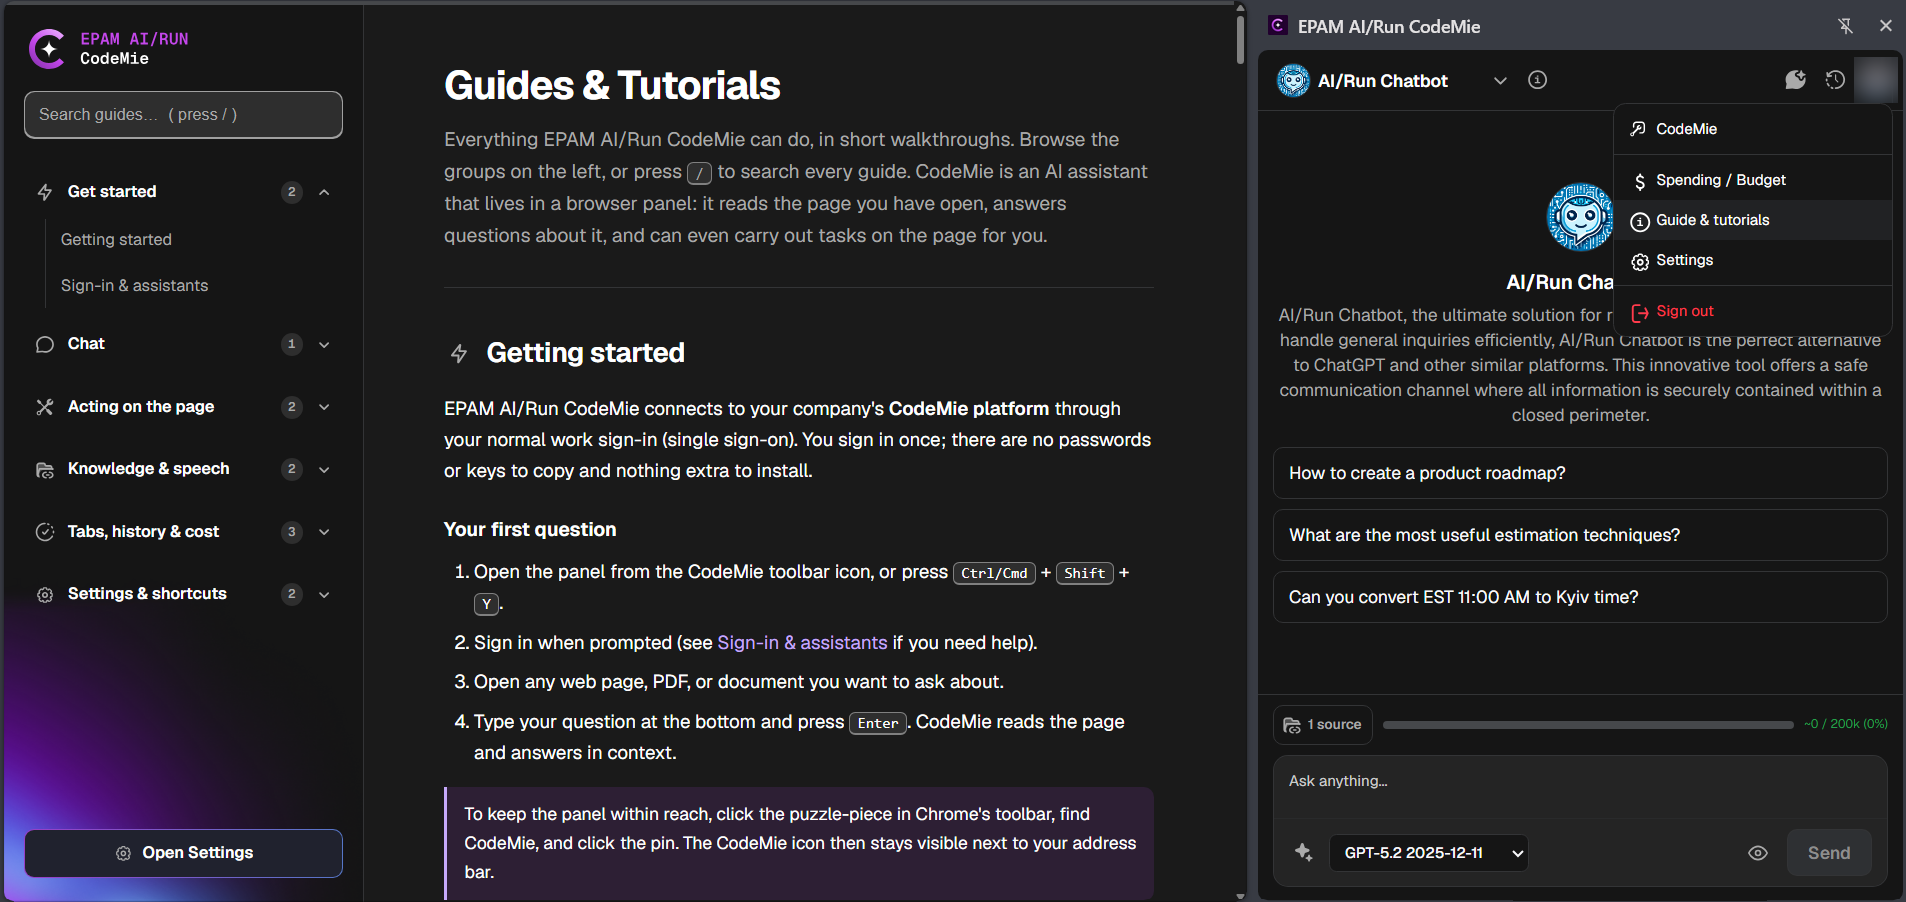Toggle the eye visibility icon near Send

[1758, 853]
